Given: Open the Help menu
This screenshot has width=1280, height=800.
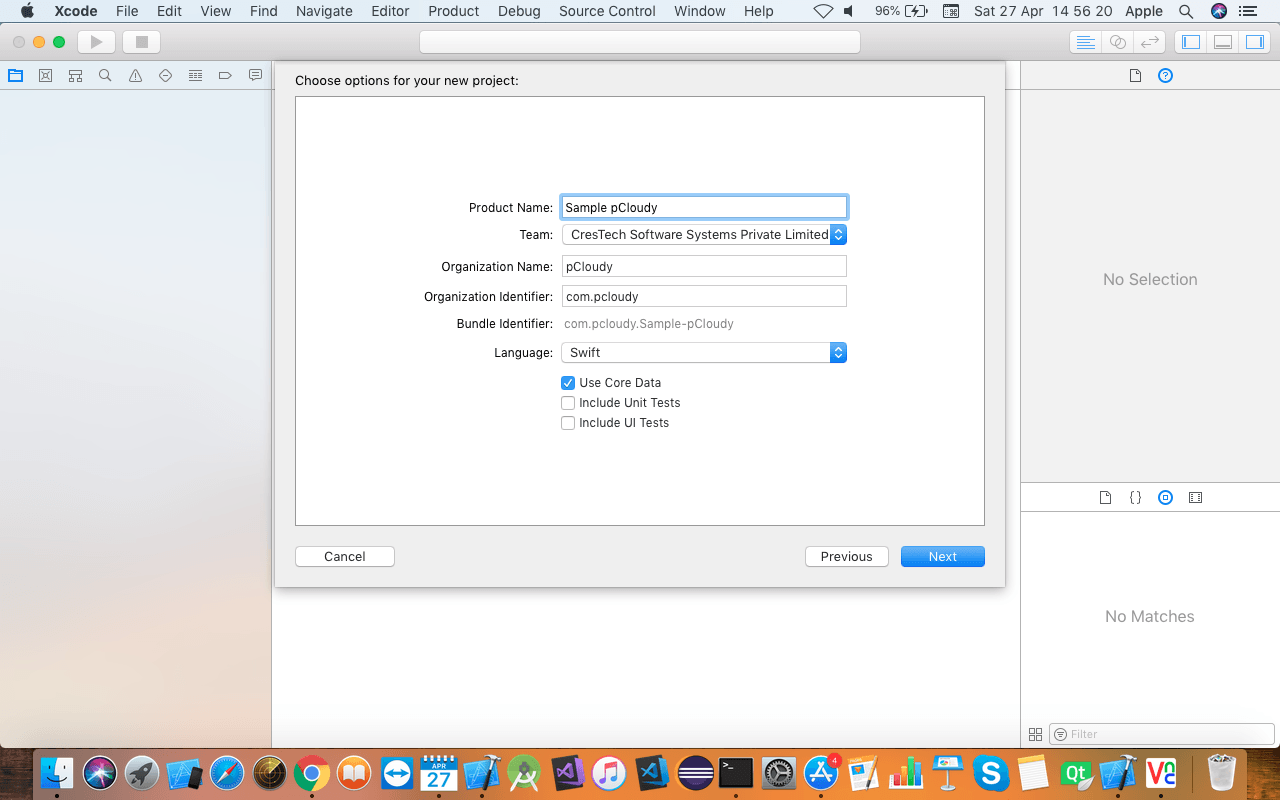Looking at the screenshot, I should pyautogui.click(x=759, y=11).
